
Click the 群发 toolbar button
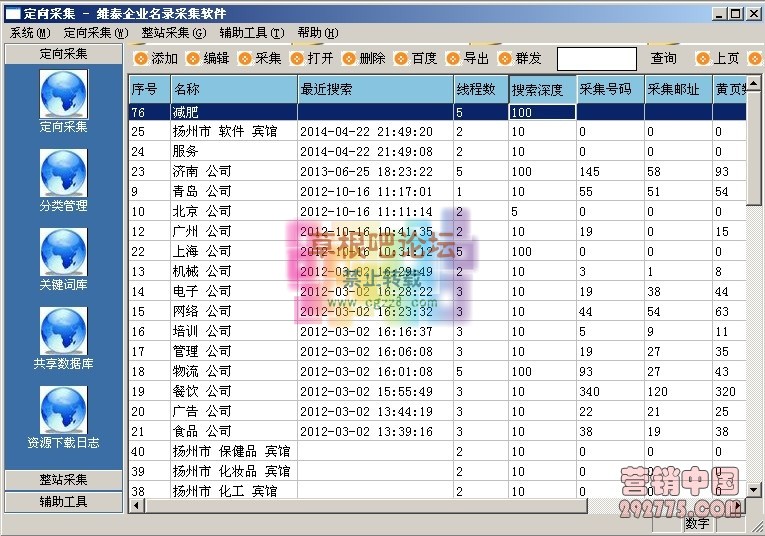(x=521, y=59)
